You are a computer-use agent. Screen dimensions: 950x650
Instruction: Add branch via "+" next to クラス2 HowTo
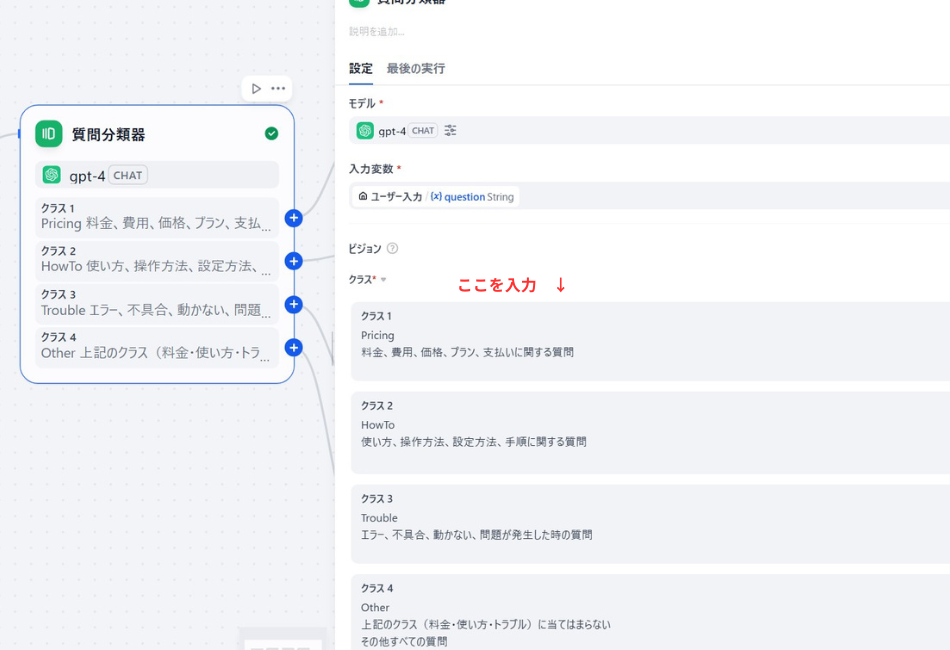(292, 260)
